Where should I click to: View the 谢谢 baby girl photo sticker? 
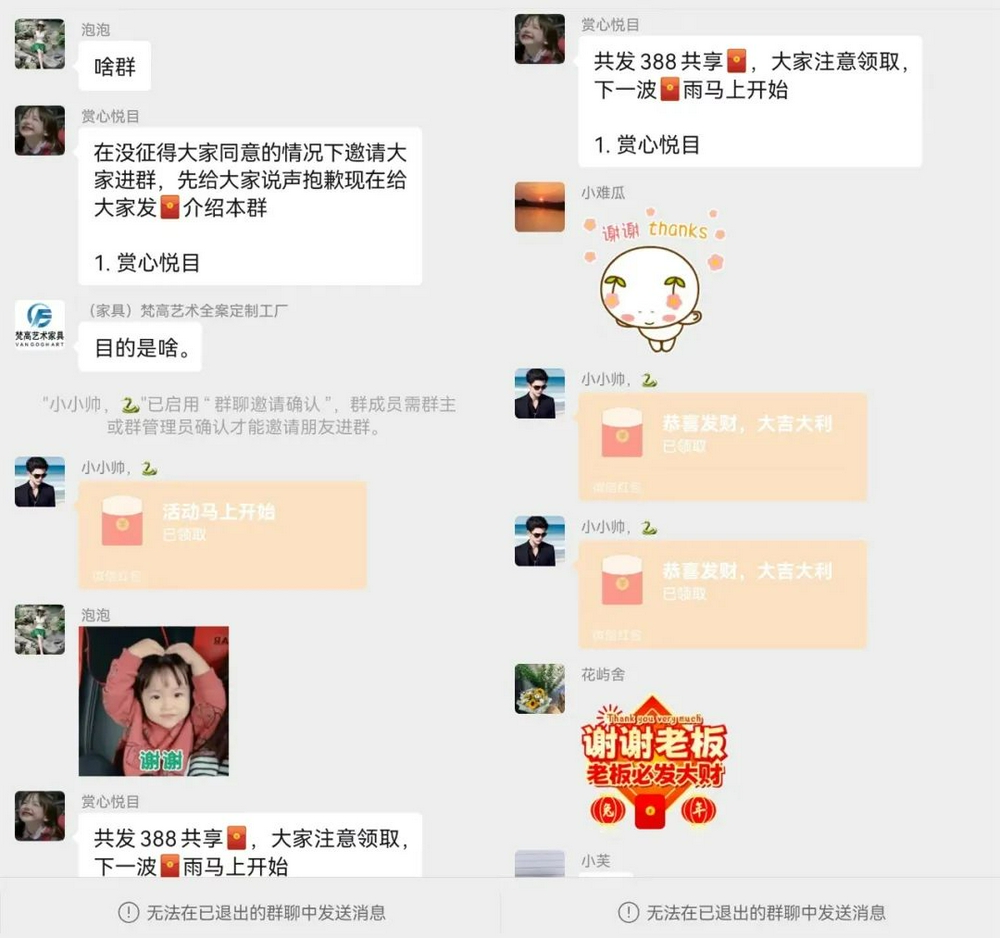point(154,701)
